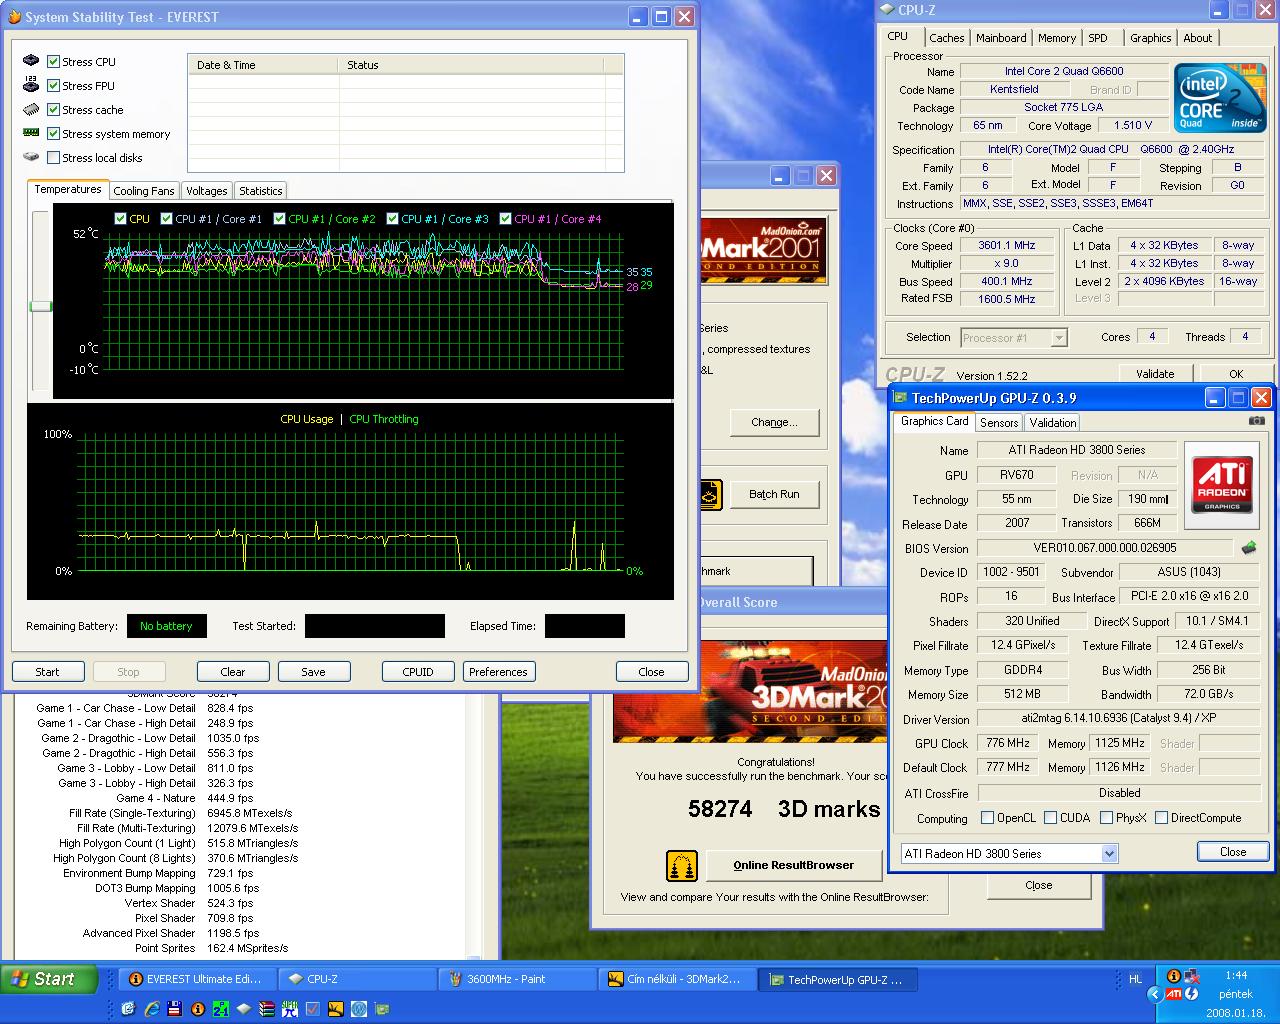Click the ATI Radeon logo thumbnail
The height and width of the screenshot is (1024, 1280).
[1222, 477]
